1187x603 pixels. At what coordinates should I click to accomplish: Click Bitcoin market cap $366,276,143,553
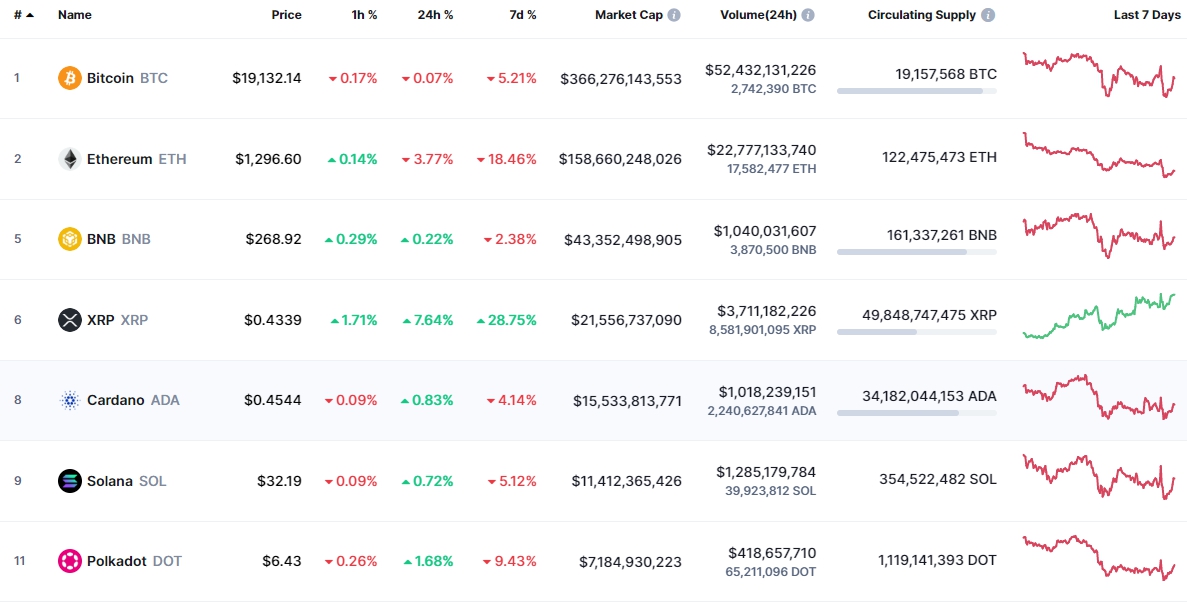[x=621, y=79]
